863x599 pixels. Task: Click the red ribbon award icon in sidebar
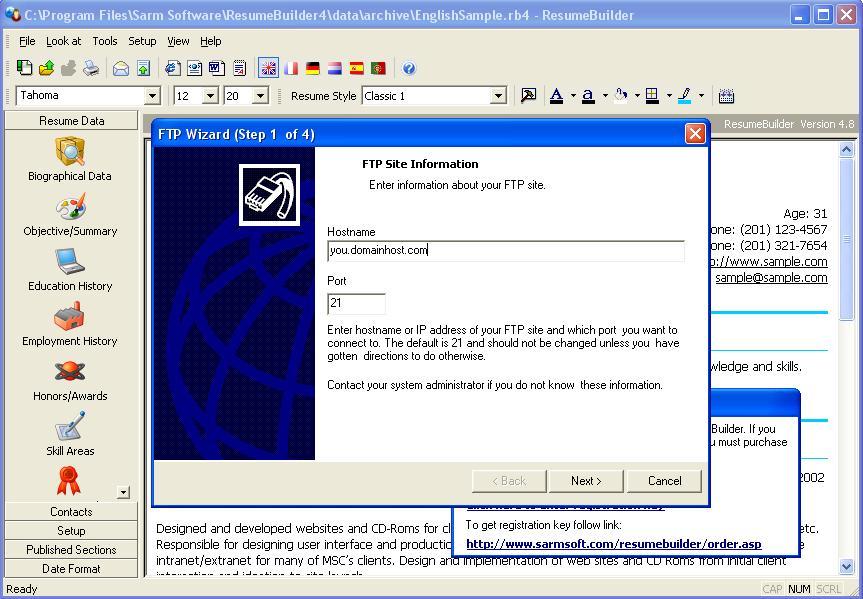point(69,481)
